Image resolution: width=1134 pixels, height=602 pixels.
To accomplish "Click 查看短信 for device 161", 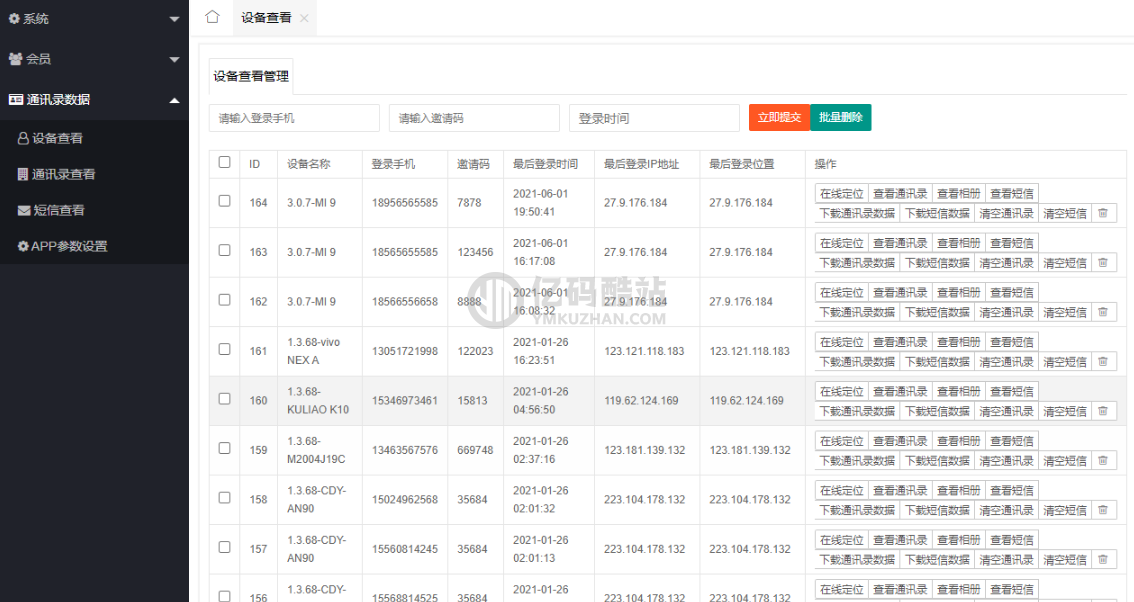I will 1012,342.
